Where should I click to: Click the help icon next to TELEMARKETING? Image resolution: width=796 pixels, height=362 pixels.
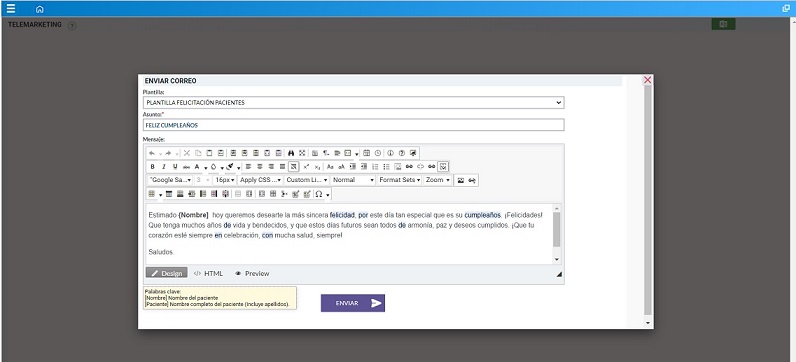click(x=72, y=25)
